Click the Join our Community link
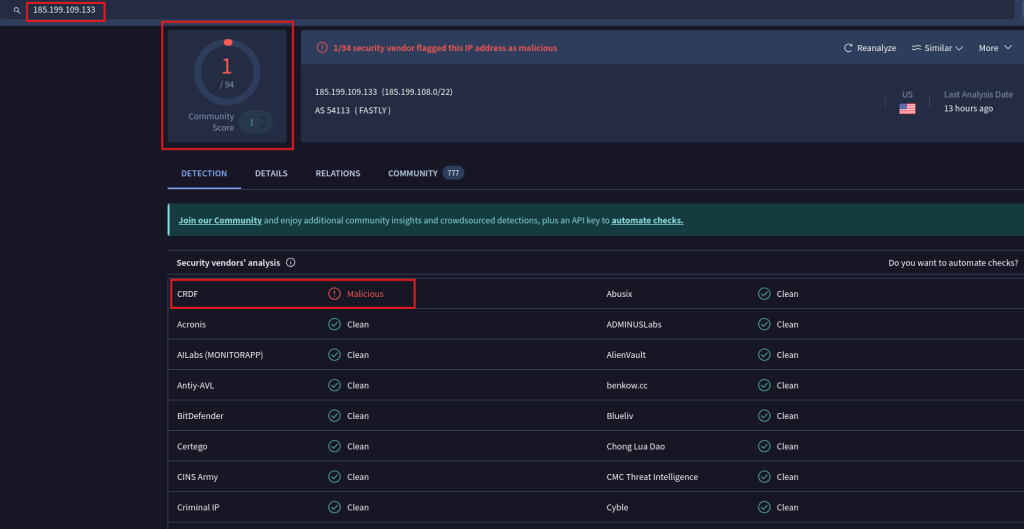1024x529 pixels. pos(220,220)
